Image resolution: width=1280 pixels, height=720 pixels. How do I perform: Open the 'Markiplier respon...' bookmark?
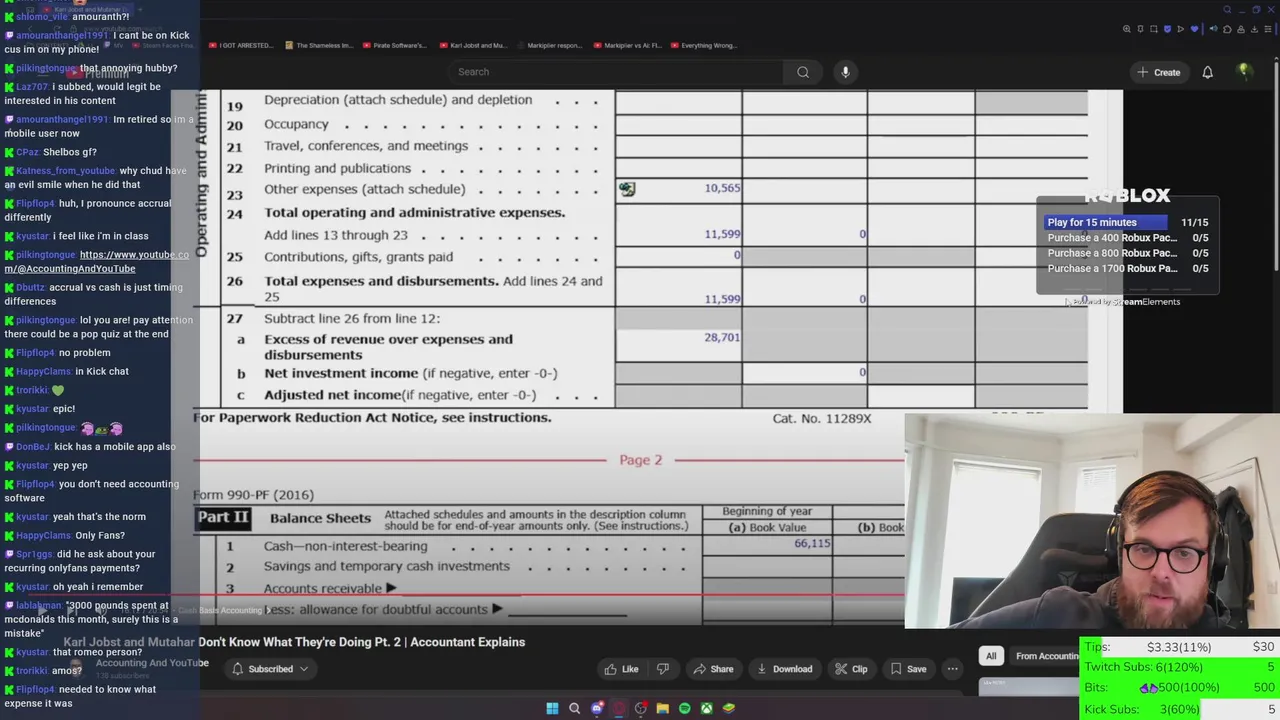click(549, 45)
